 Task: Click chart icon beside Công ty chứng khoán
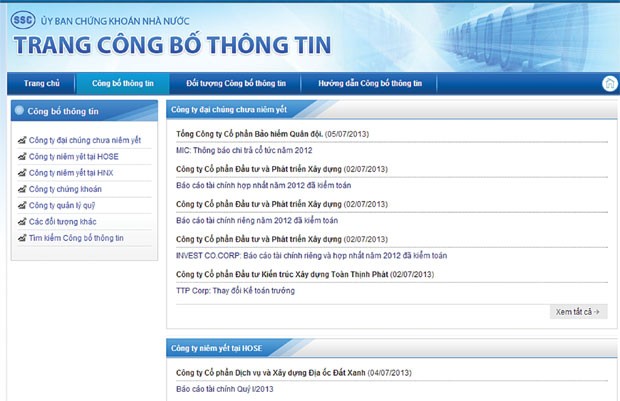click(22, 189)
